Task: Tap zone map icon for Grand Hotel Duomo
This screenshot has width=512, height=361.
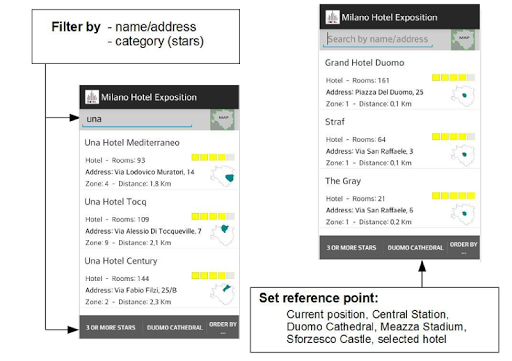Action: [x=463, y=96]
